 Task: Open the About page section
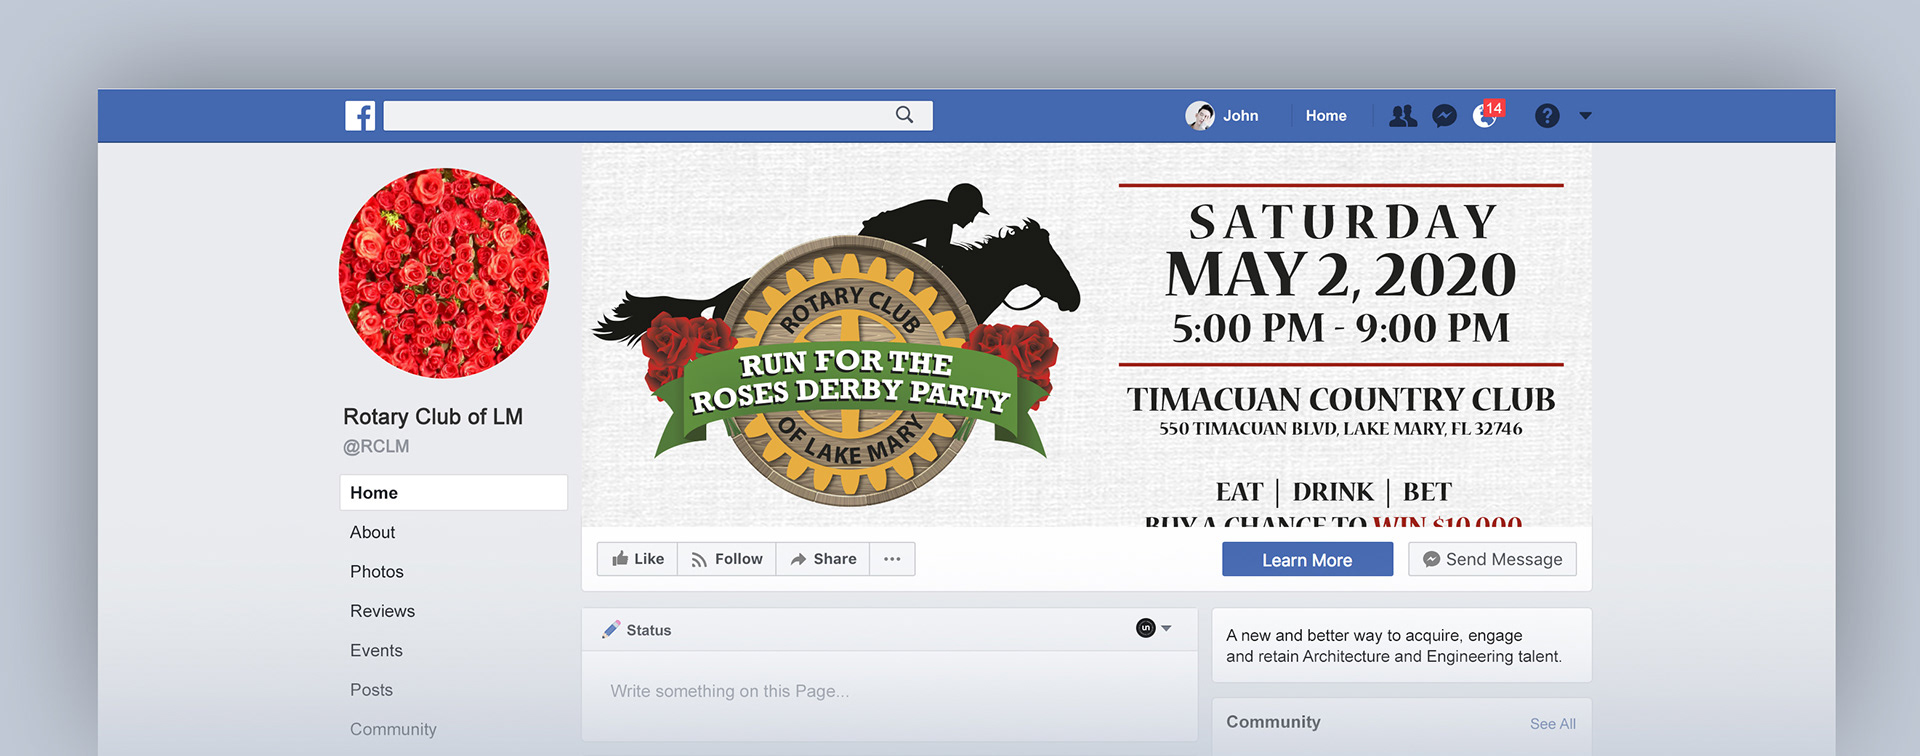coord(373,532)
